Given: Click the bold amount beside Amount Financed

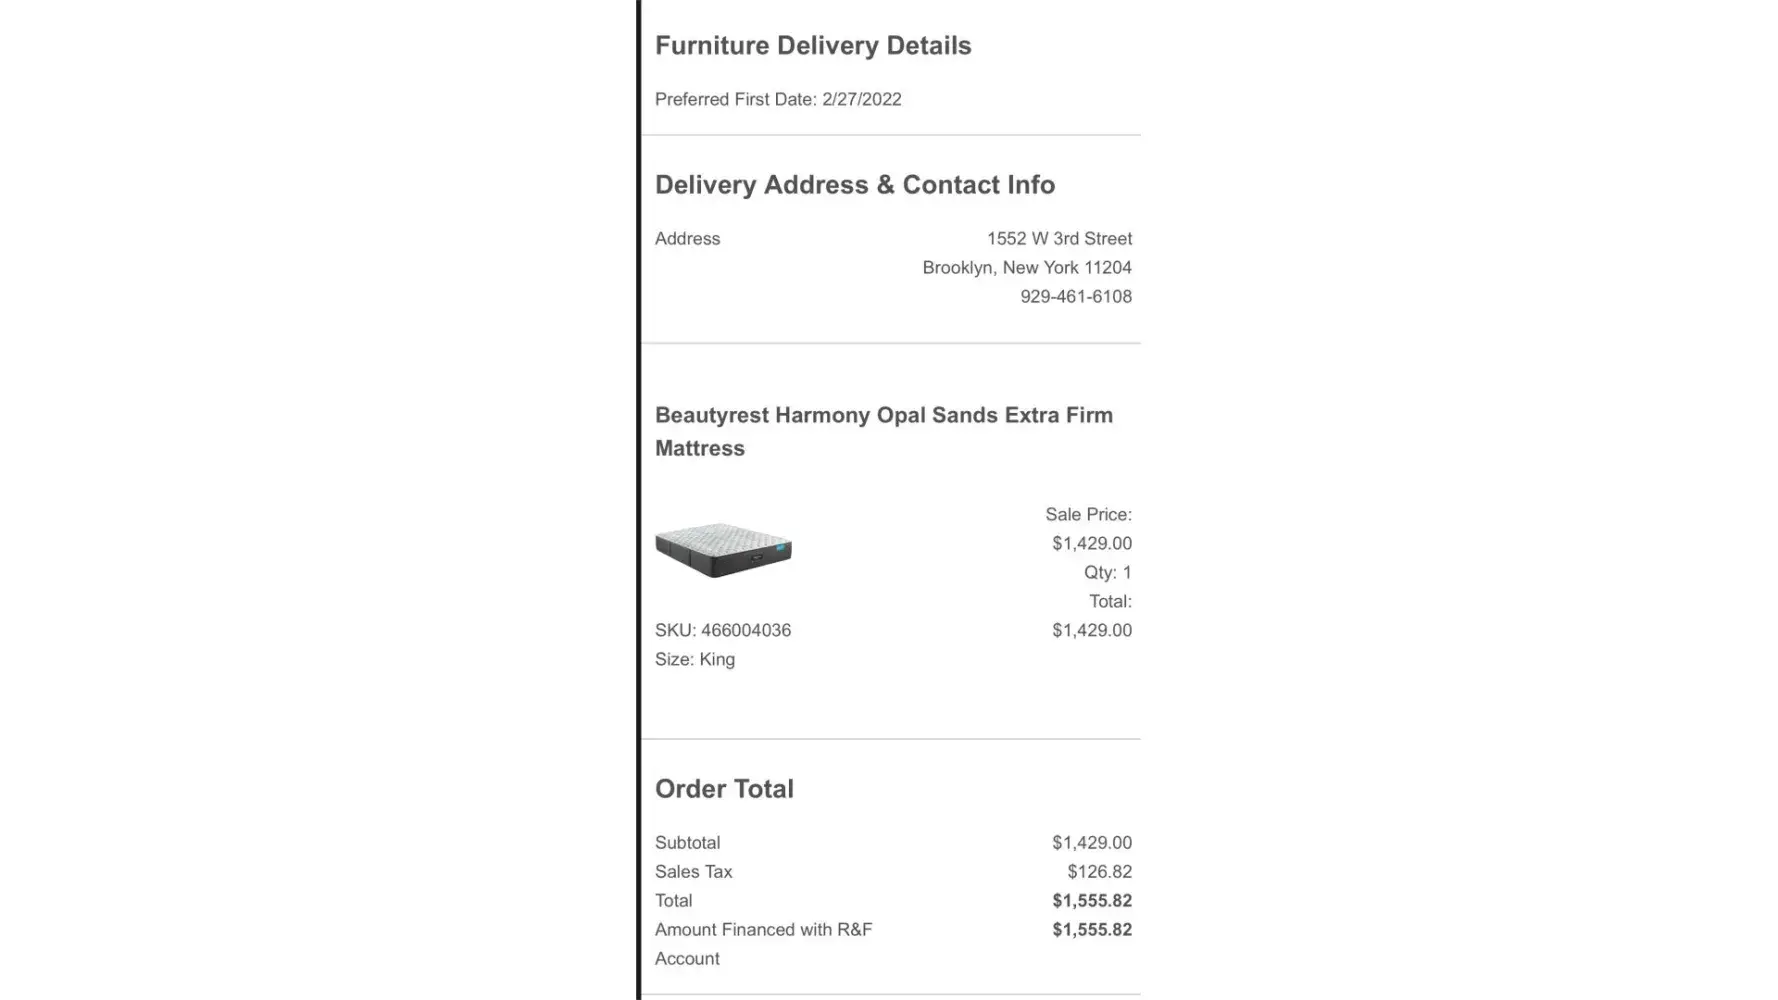Looking at the screenshot, I should [1091, 930].
